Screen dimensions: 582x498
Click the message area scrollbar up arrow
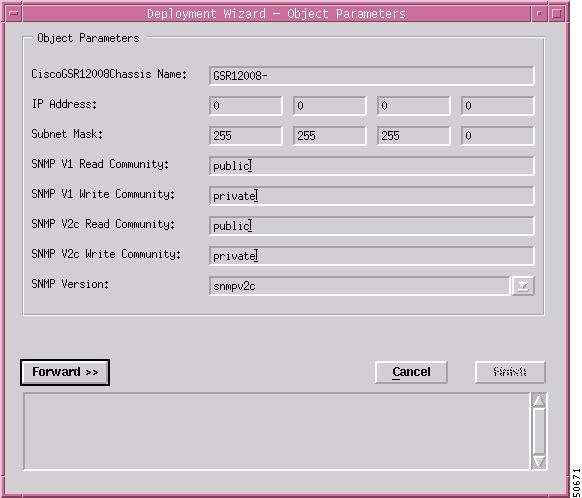coord(539,401)
